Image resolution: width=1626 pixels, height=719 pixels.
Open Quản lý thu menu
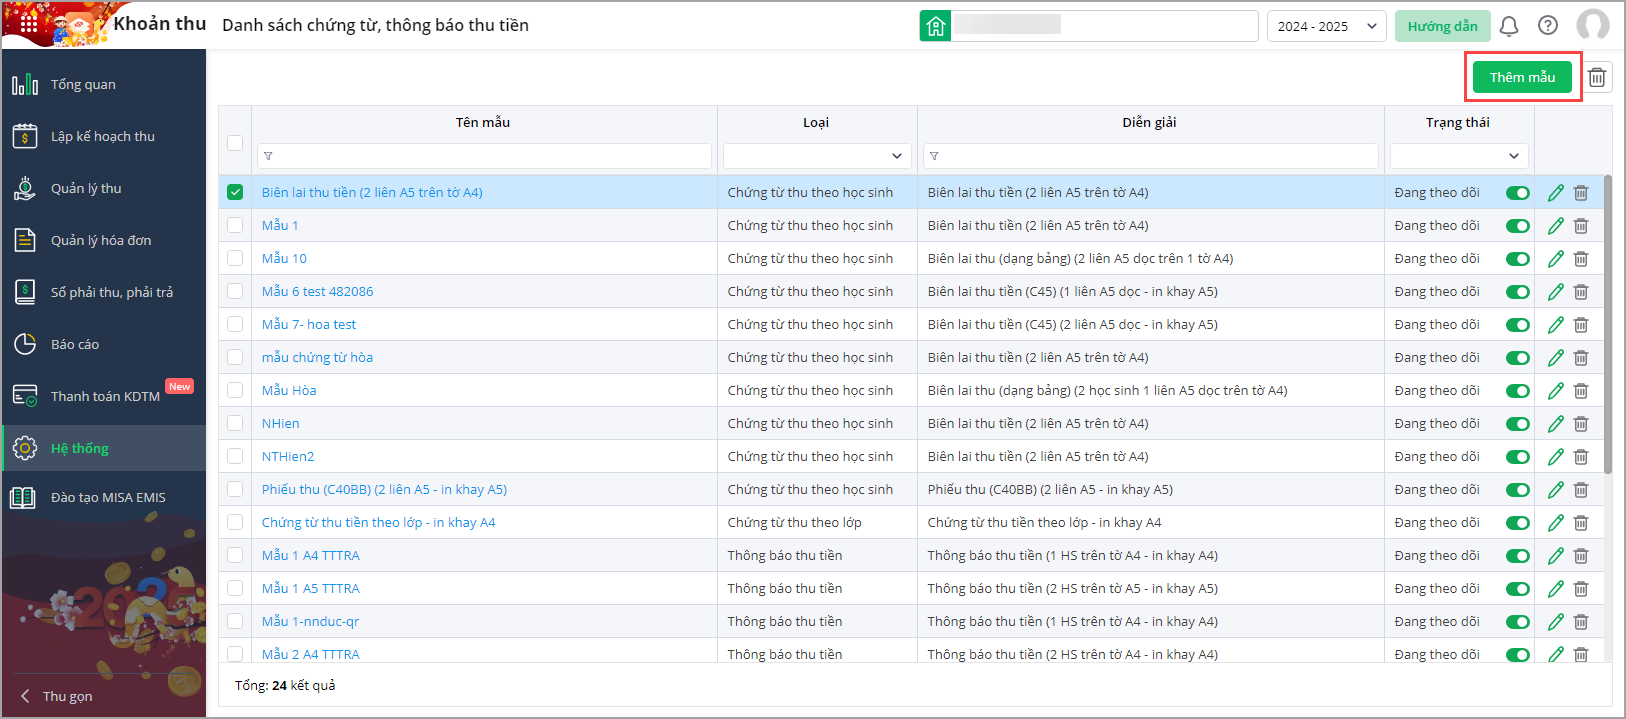click(104, 189)
